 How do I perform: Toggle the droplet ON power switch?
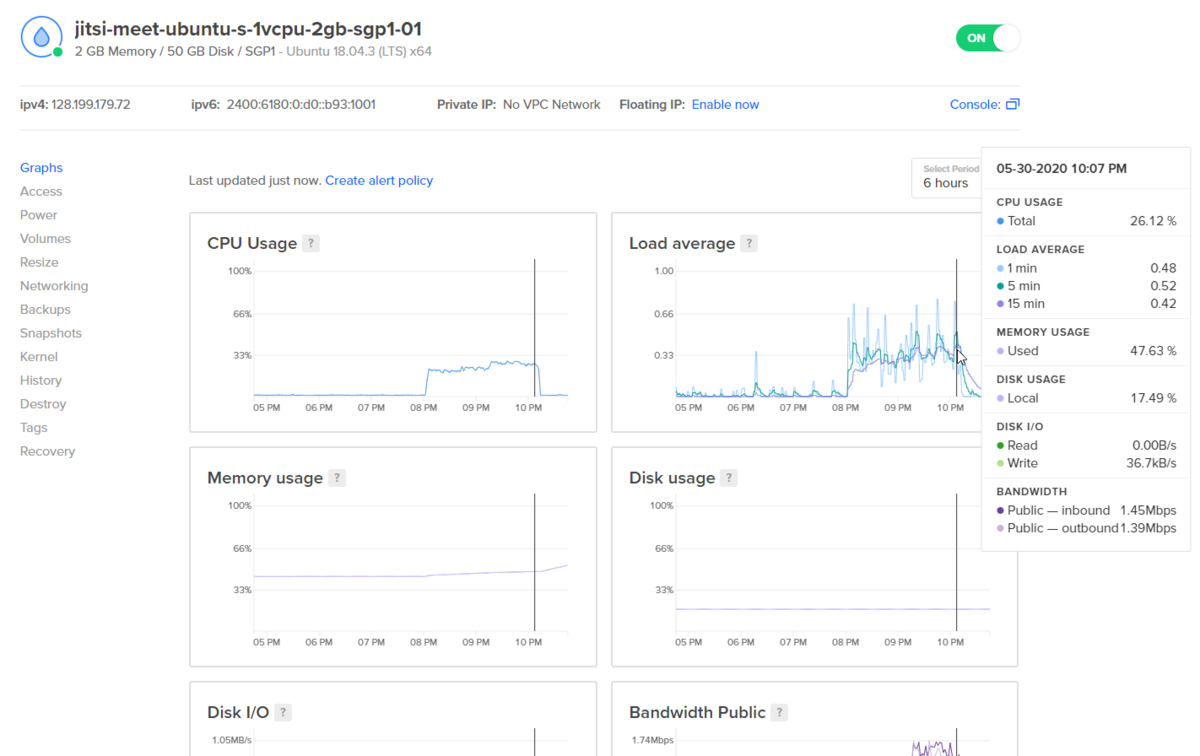[988, 38]
